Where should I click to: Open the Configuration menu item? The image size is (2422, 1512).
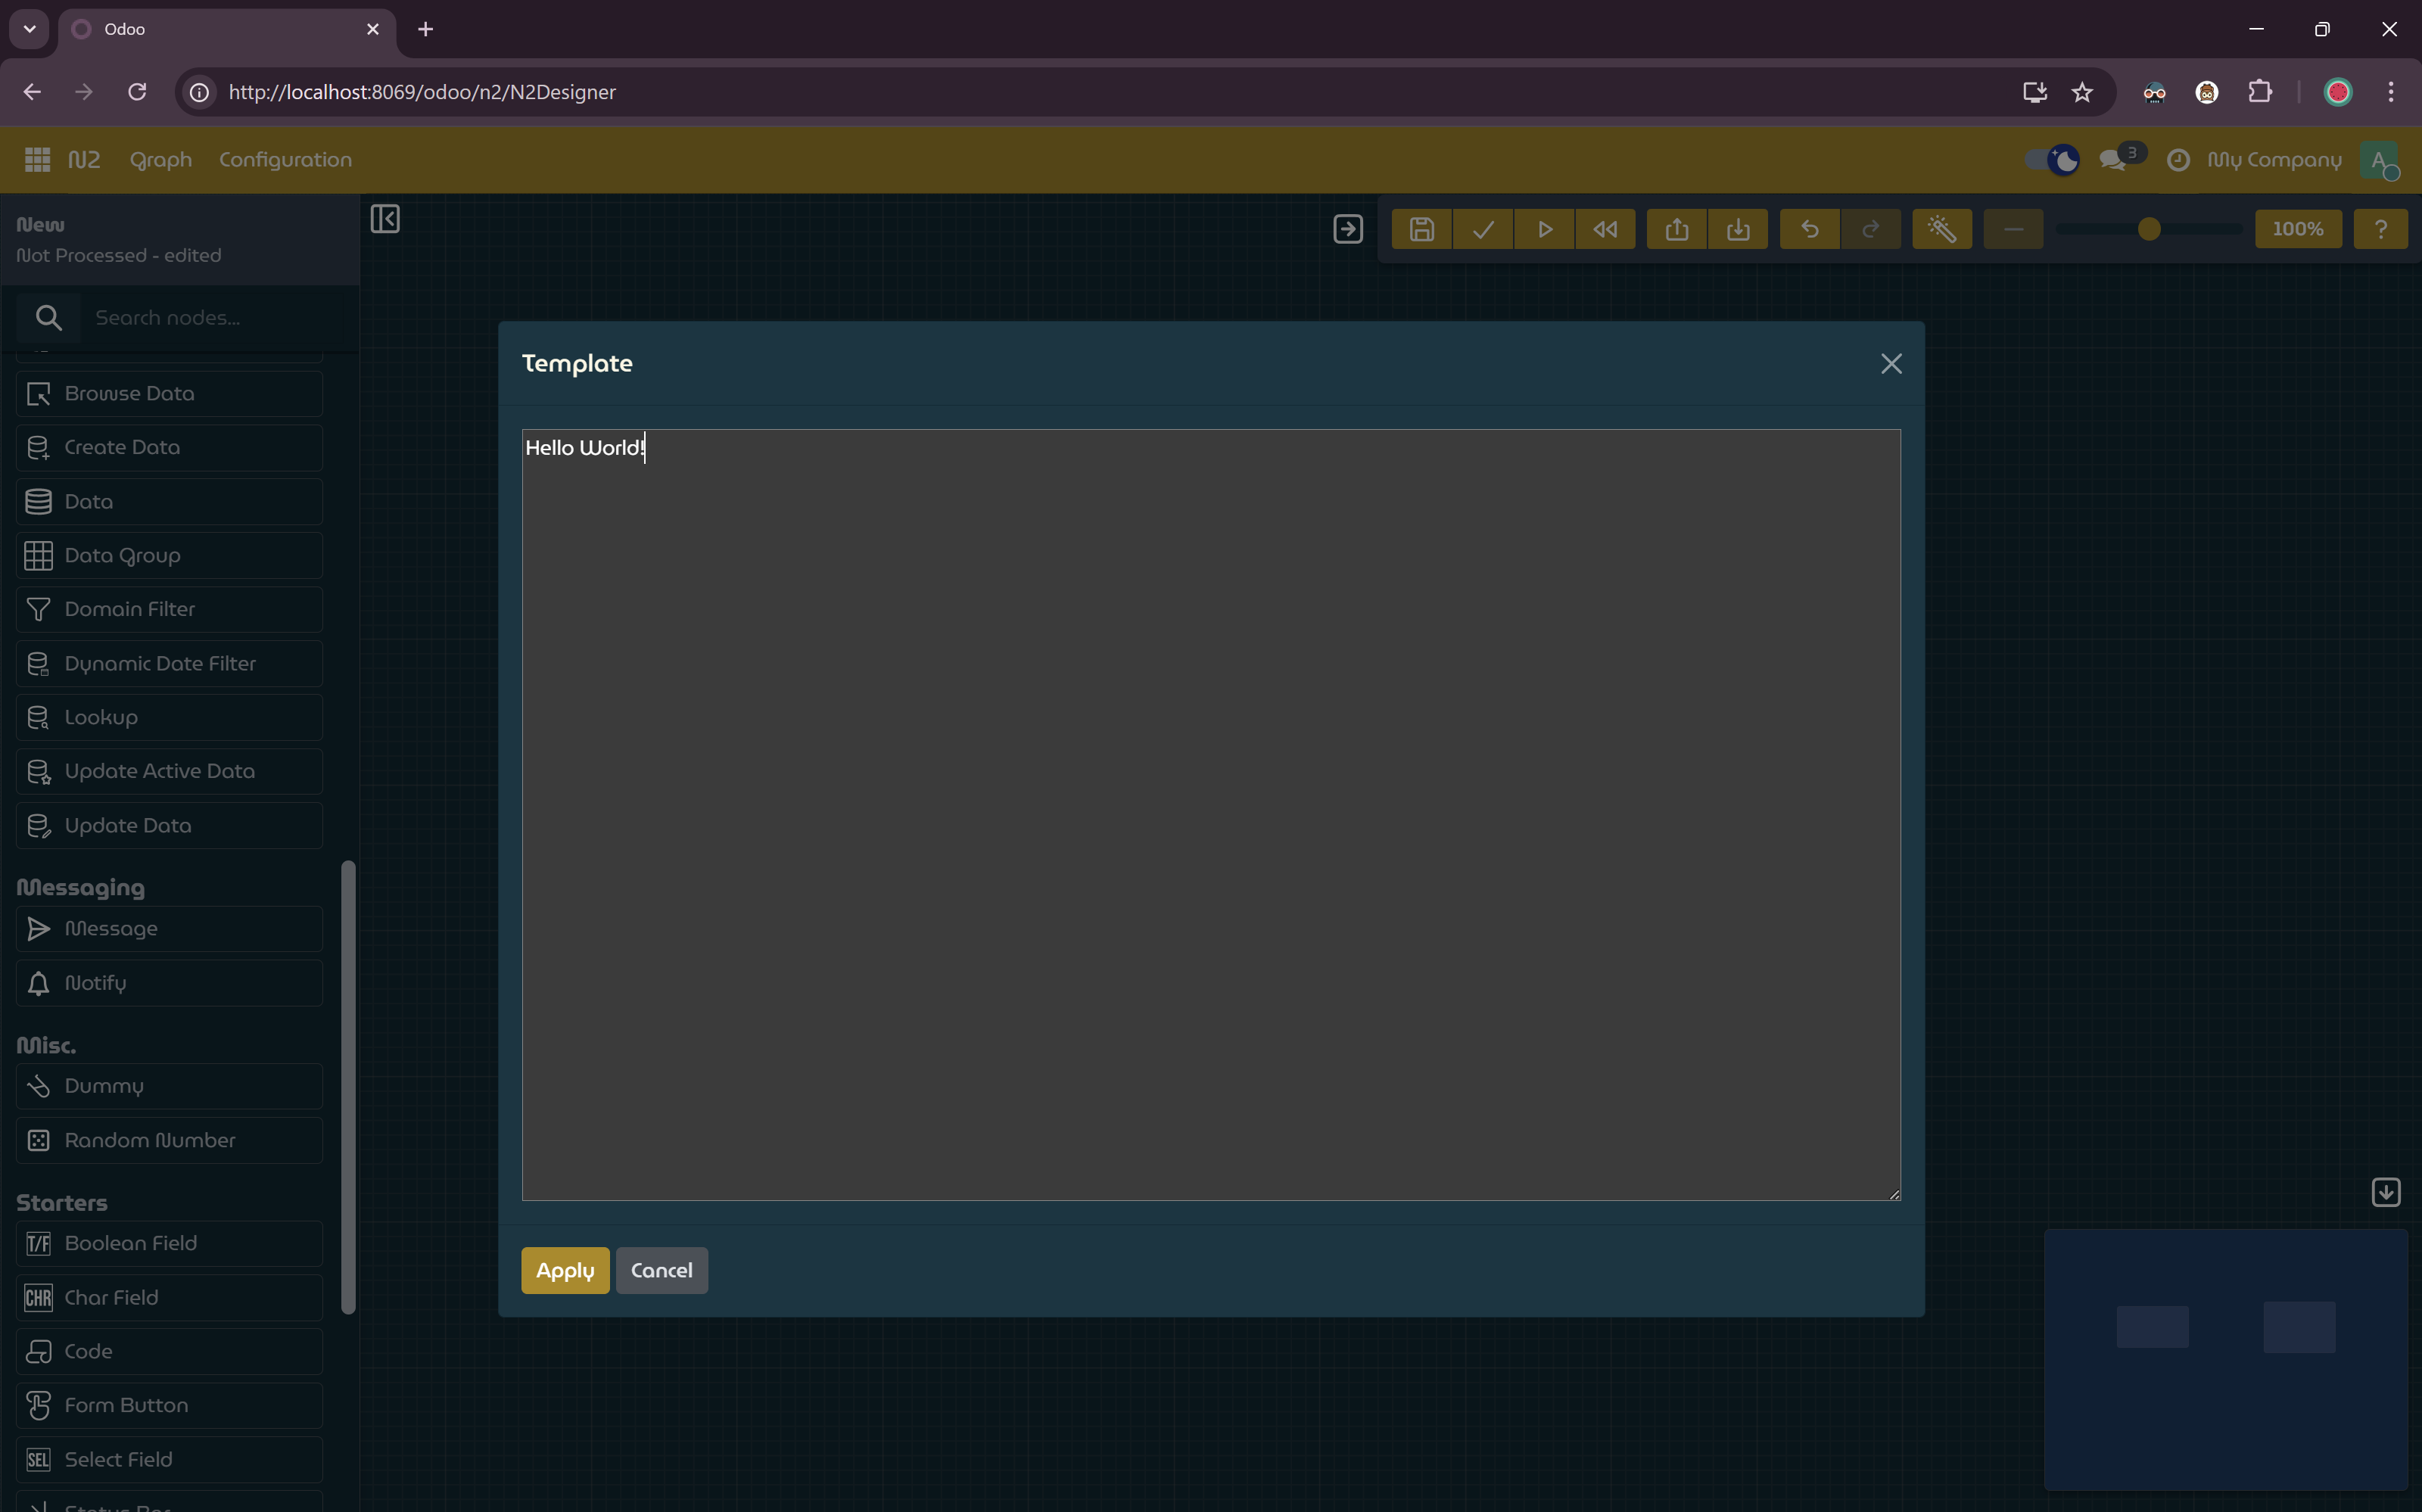click(x=285, y=159)
